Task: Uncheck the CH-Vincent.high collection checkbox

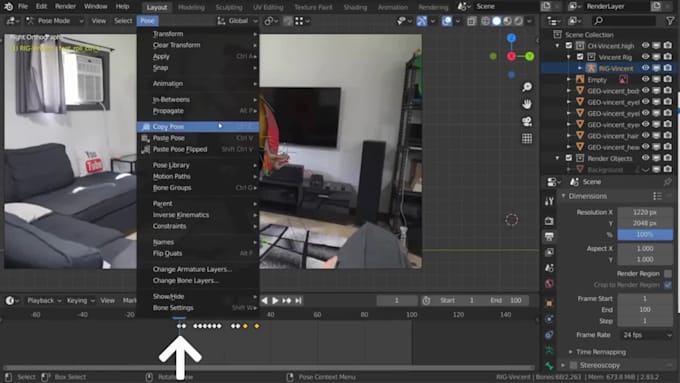Action: (x=569, y=46)
